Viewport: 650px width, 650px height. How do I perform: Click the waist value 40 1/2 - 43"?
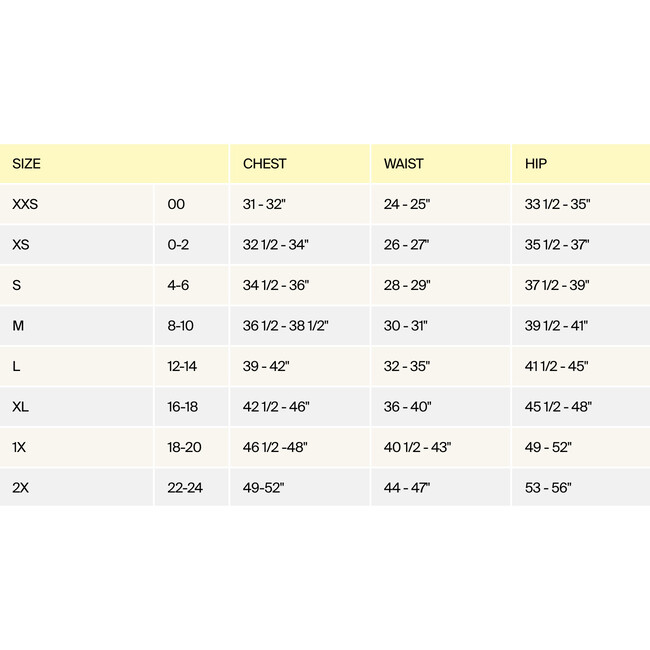417,447
